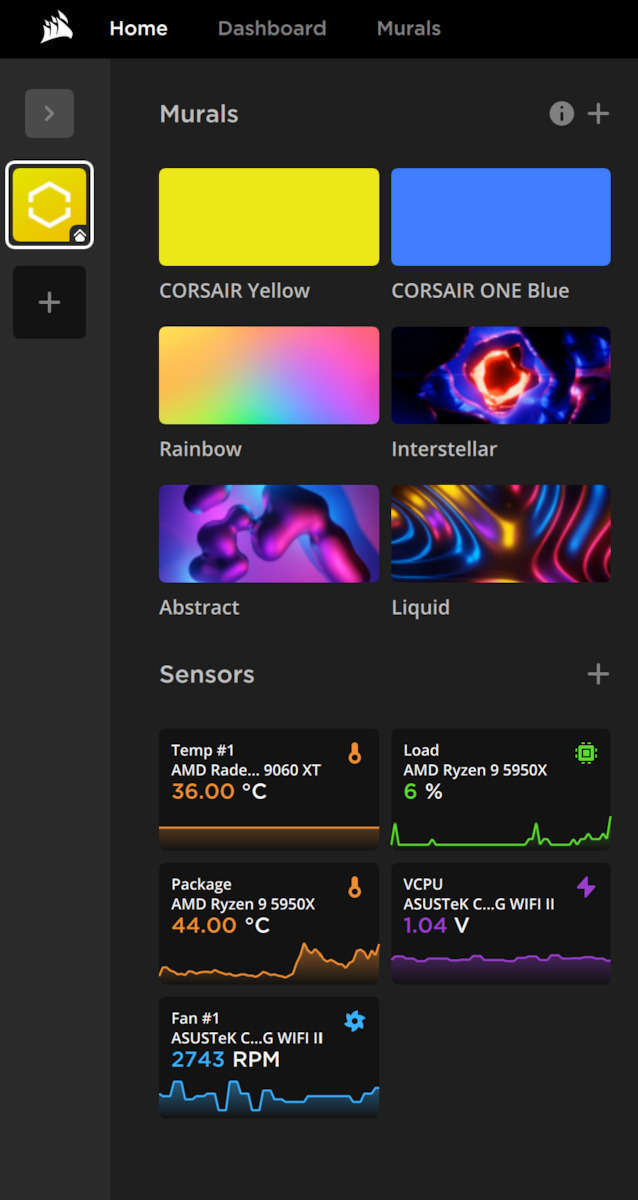638x1200 pixels.
Task: Click the fan gear icon on Fan #1
Action: tap(354, 1021)
